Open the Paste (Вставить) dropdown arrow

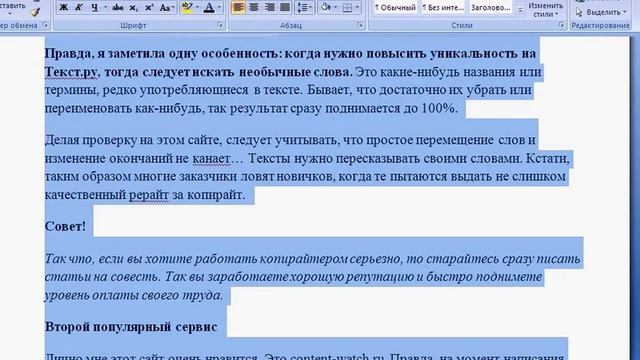pyautogui.click(x=10, y=13)
